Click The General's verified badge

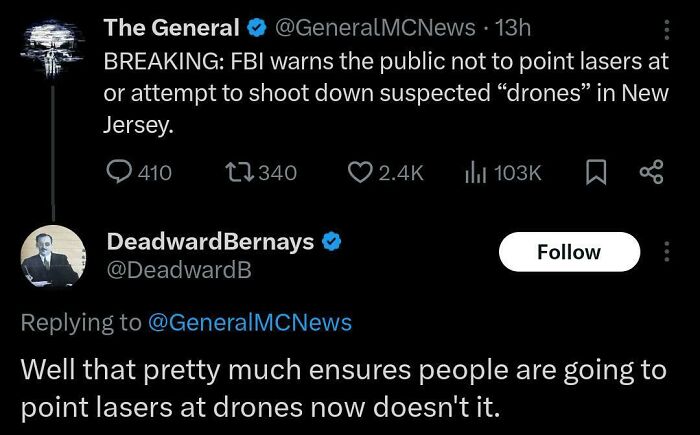255,28
